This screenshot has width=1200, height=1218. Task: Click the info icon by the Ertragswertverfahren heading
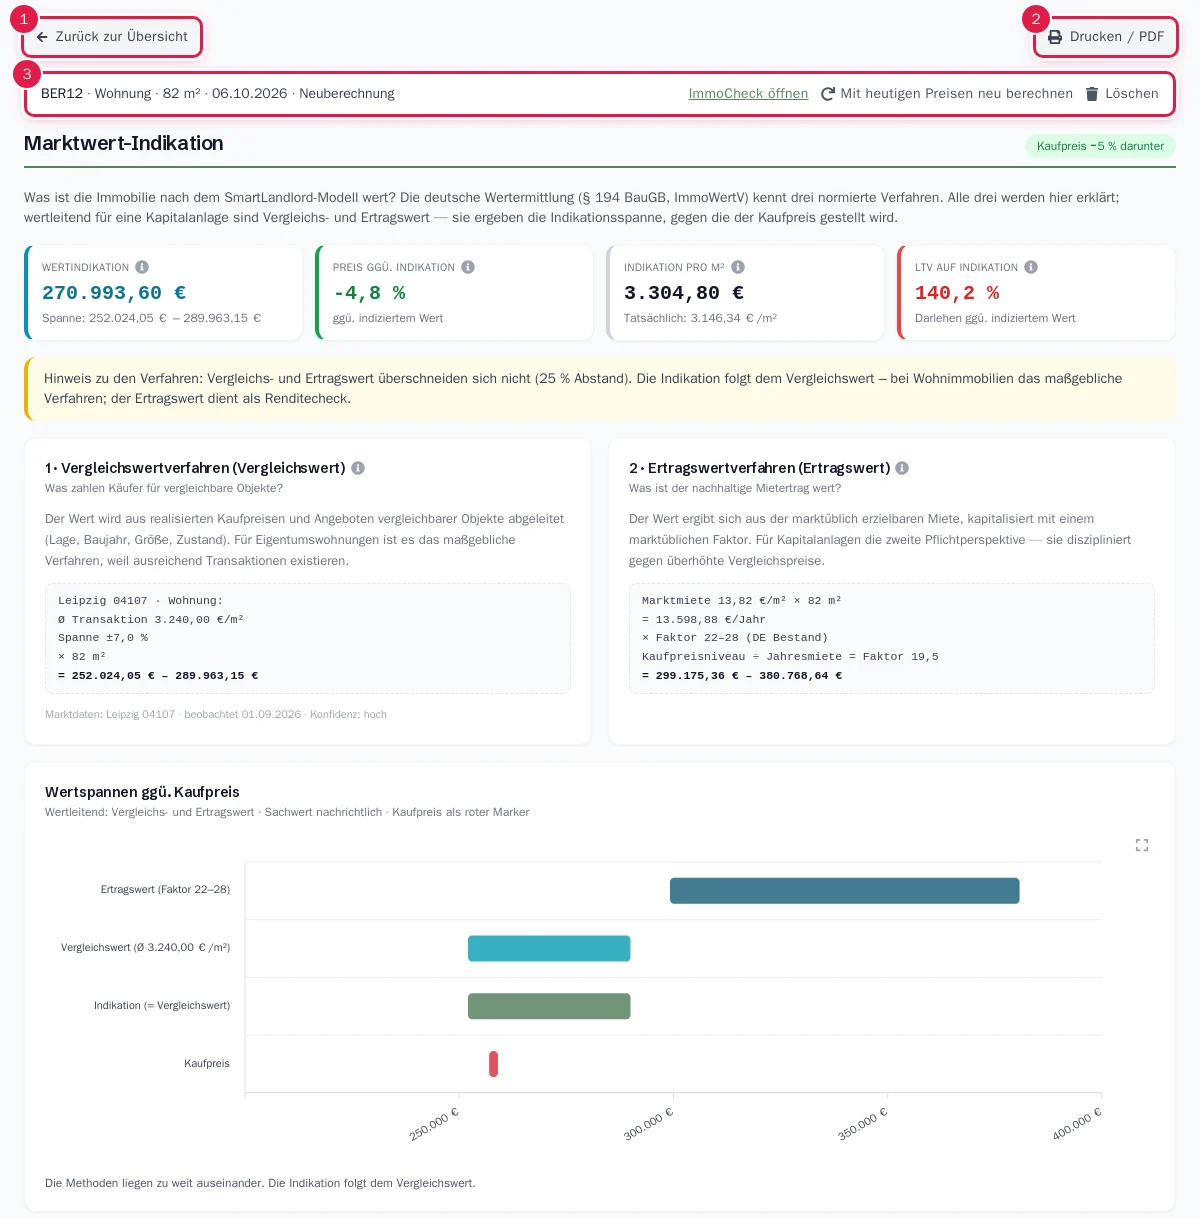coord(902,468)
